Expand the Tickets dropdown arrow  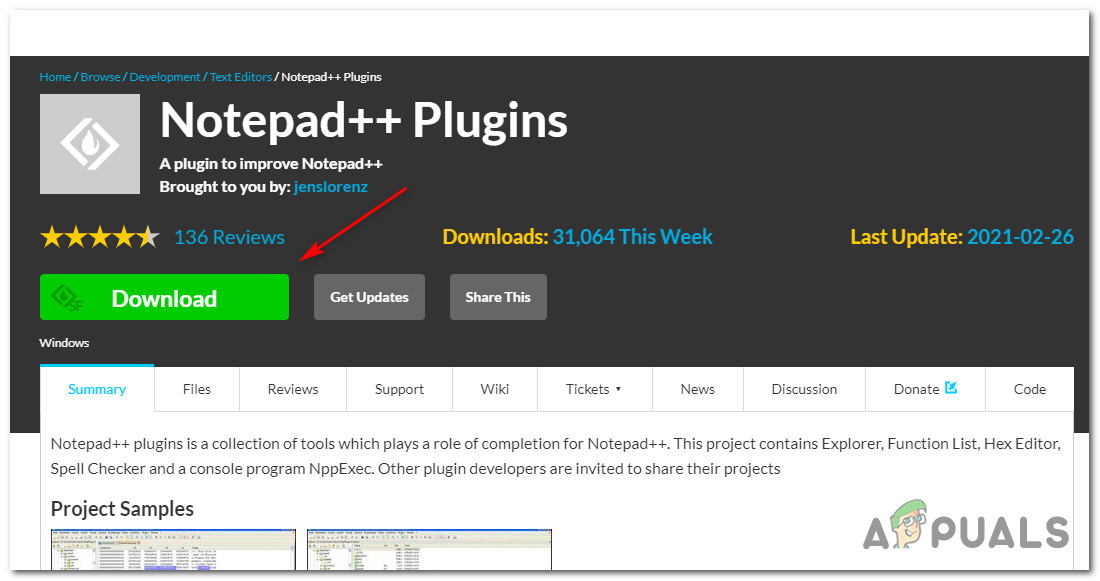pyautogui.click(x=618, y=389)
